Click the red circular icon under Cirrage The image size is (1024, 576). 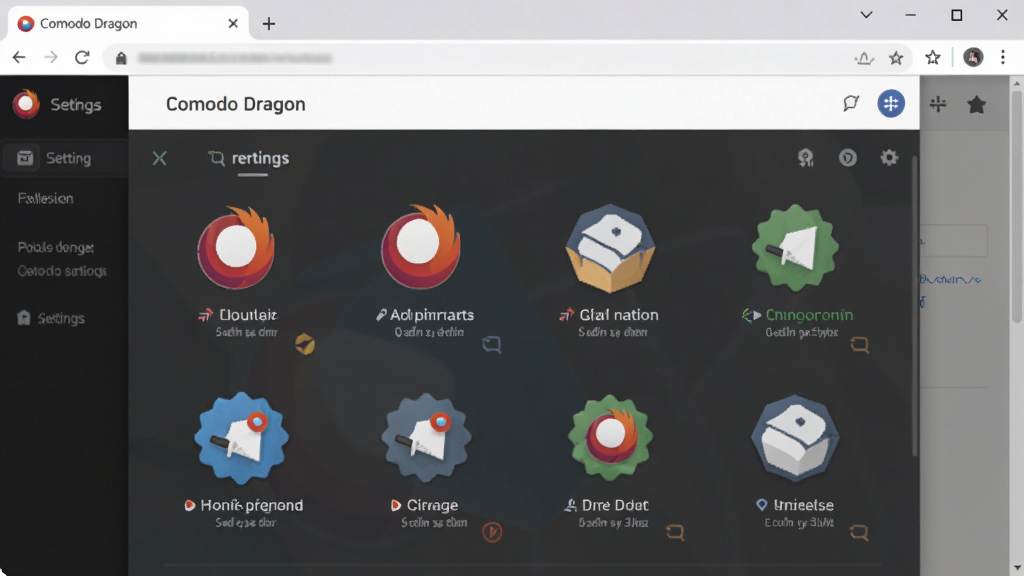tap(492, 532)
